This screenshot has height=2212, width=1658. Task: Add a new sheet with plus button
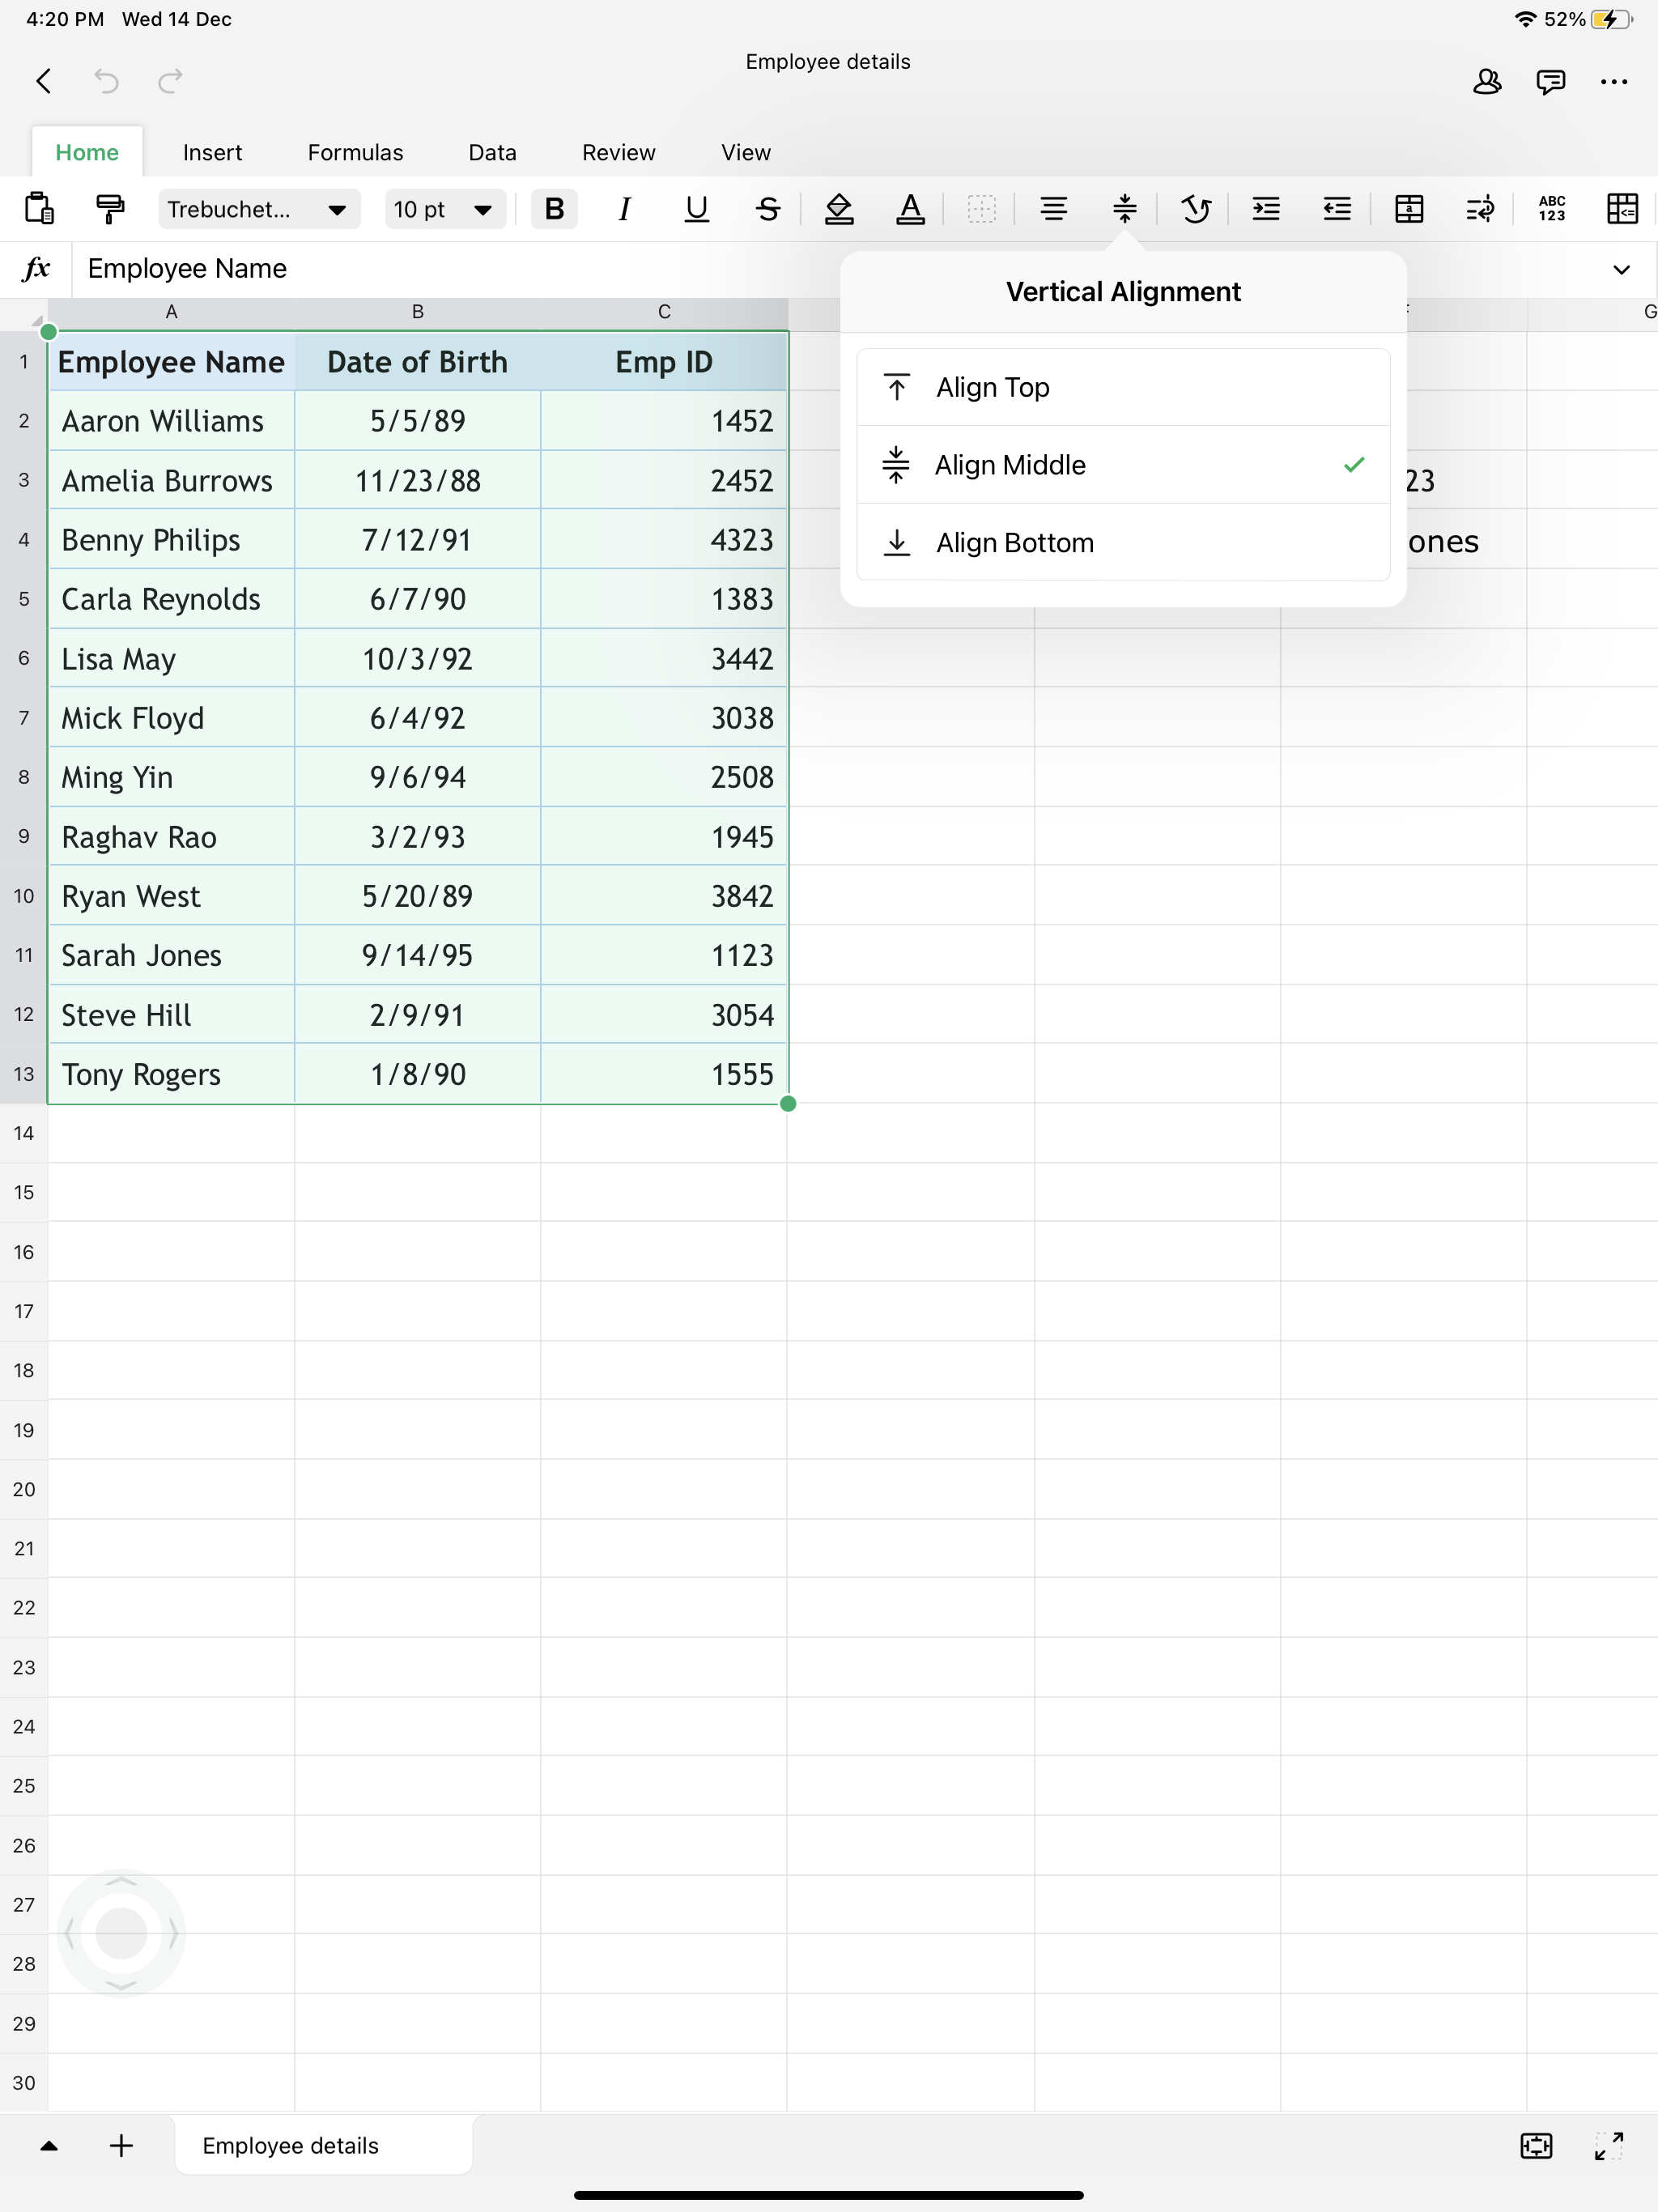click(x=121, y=2145)
